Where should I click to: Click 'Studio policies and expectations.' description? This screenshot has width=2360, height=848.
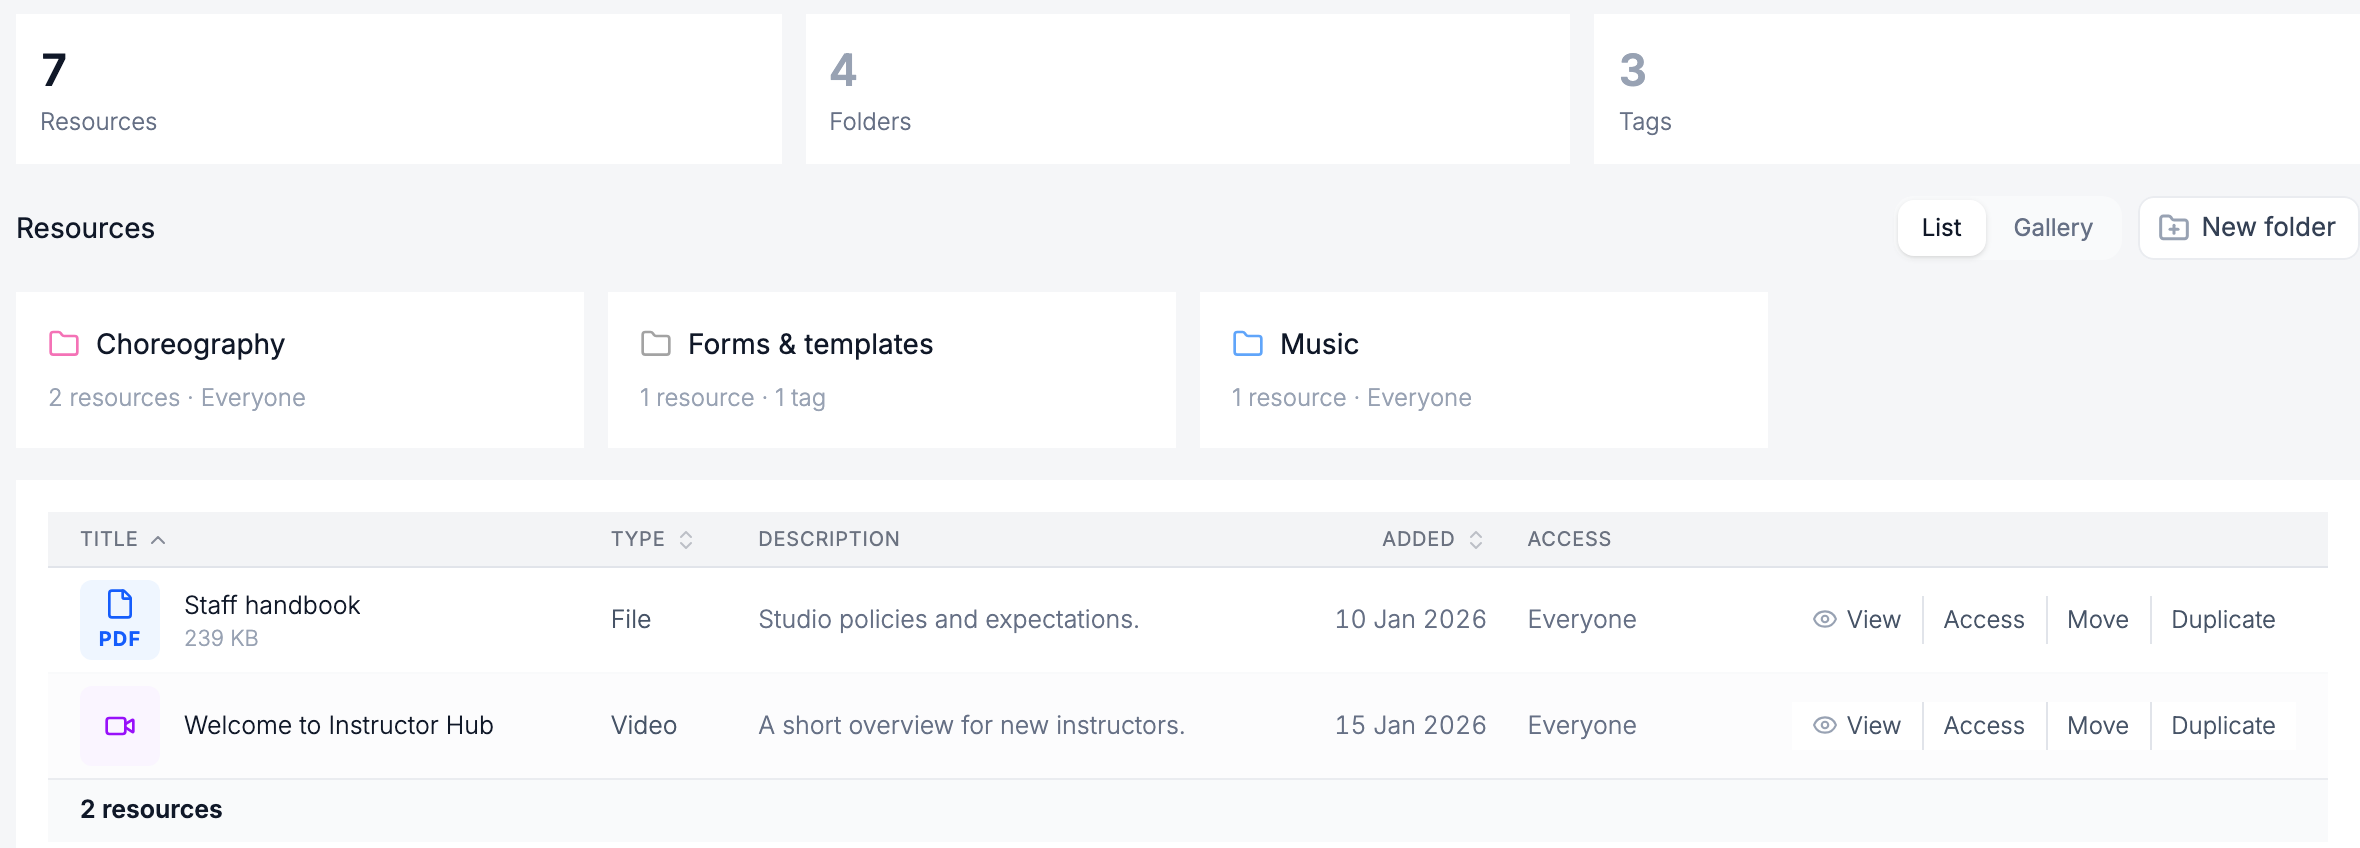(949, 620)
